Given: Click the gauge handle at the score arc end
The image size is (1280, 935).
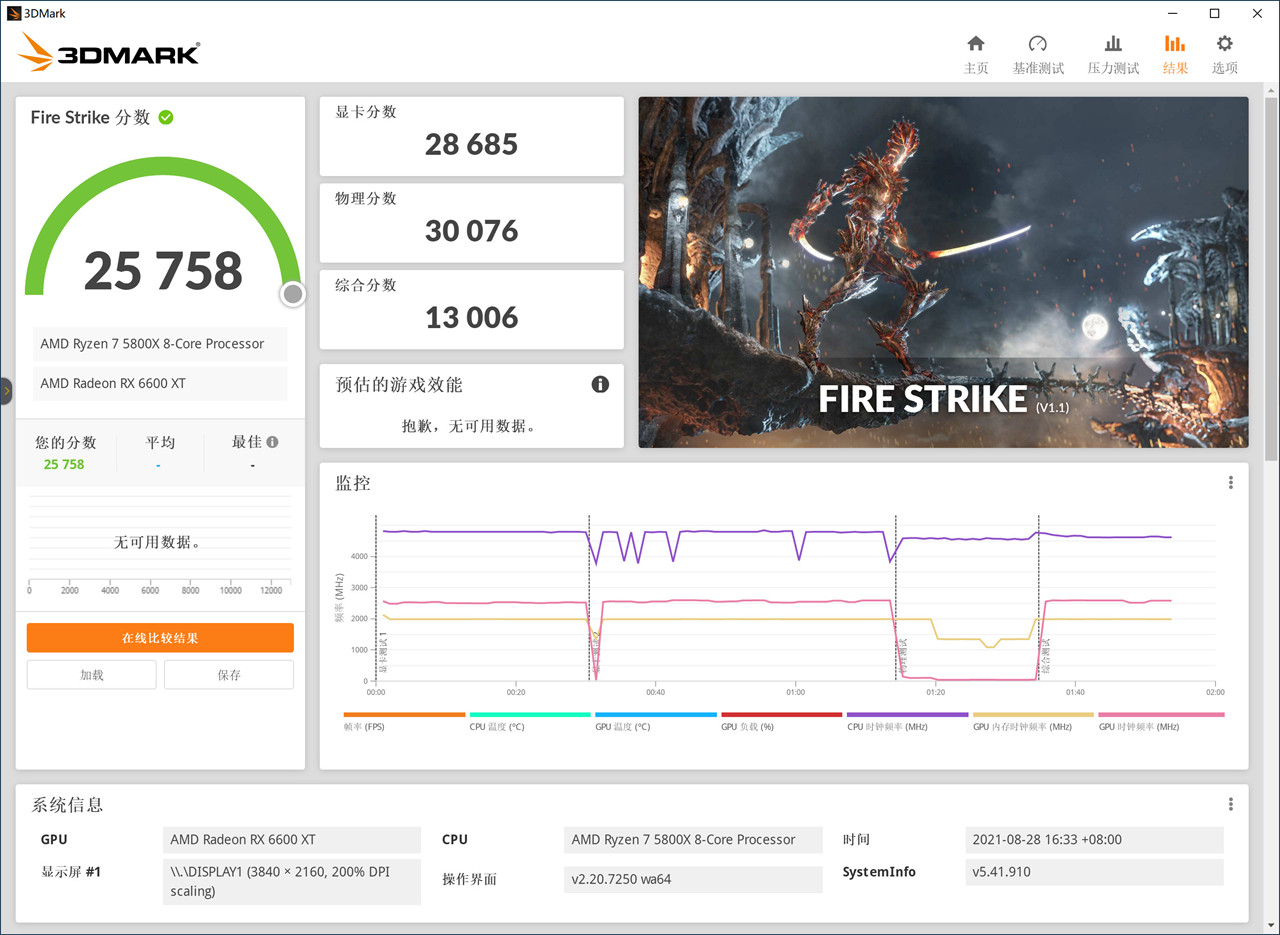Looking at the screenshot, I should point(291,294).
